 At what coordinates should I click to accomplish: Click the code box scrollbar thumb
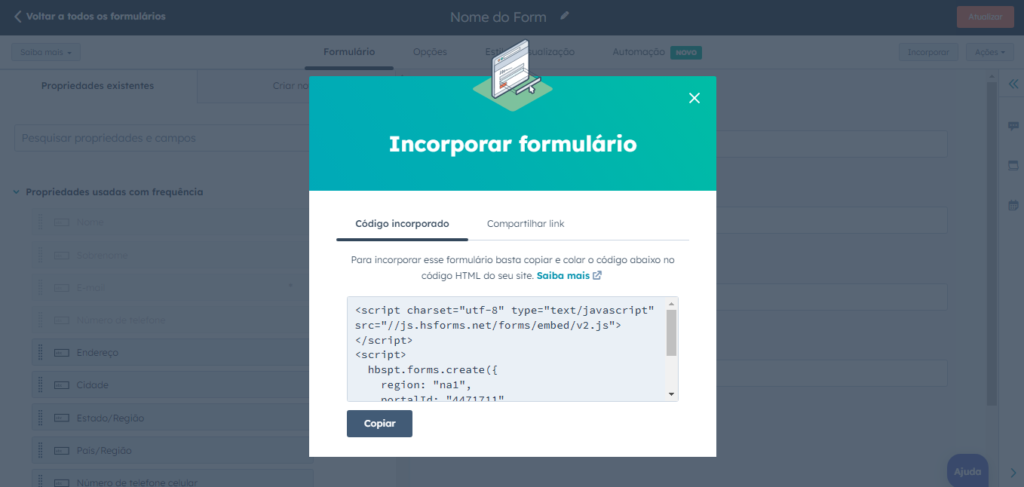671,333
